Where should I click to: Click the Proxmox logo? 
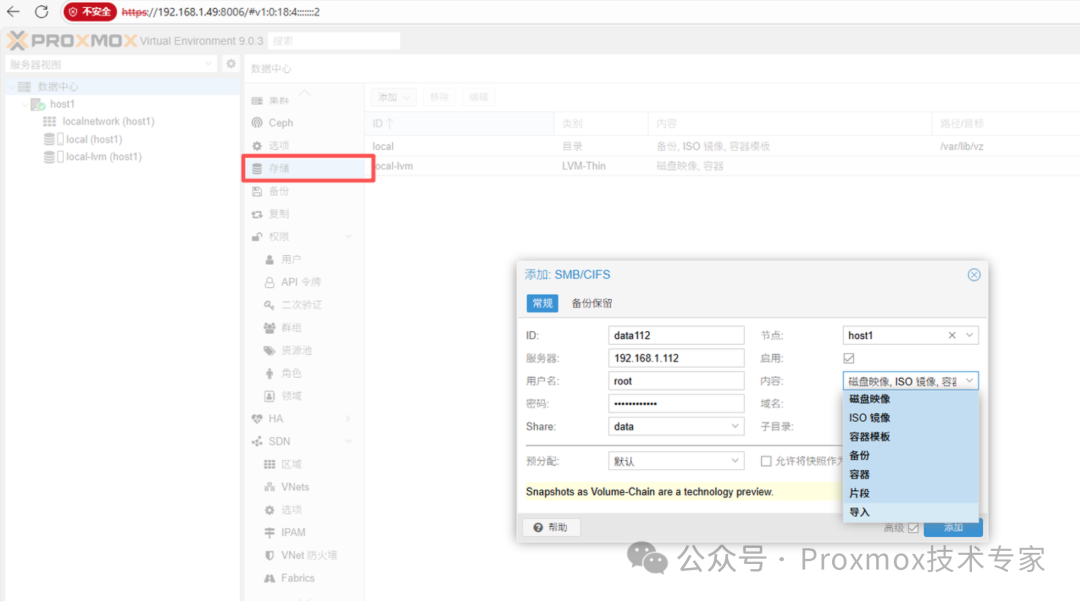[72, 41]
